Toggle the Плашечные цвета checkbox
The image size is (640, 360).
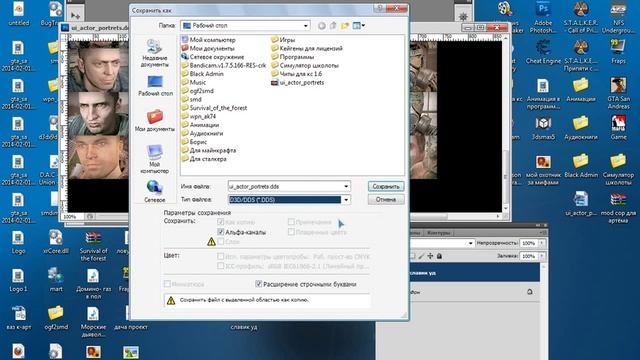[291, 232]
